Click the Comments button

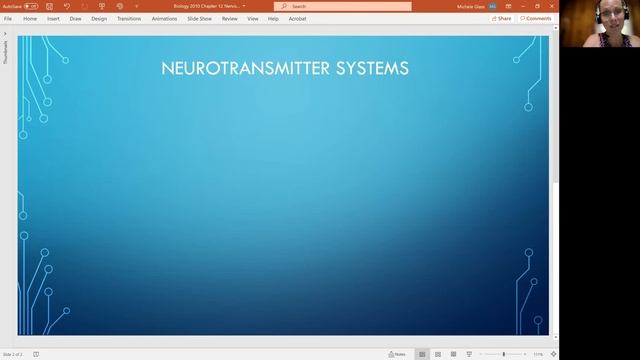click(x=536, y=18)
